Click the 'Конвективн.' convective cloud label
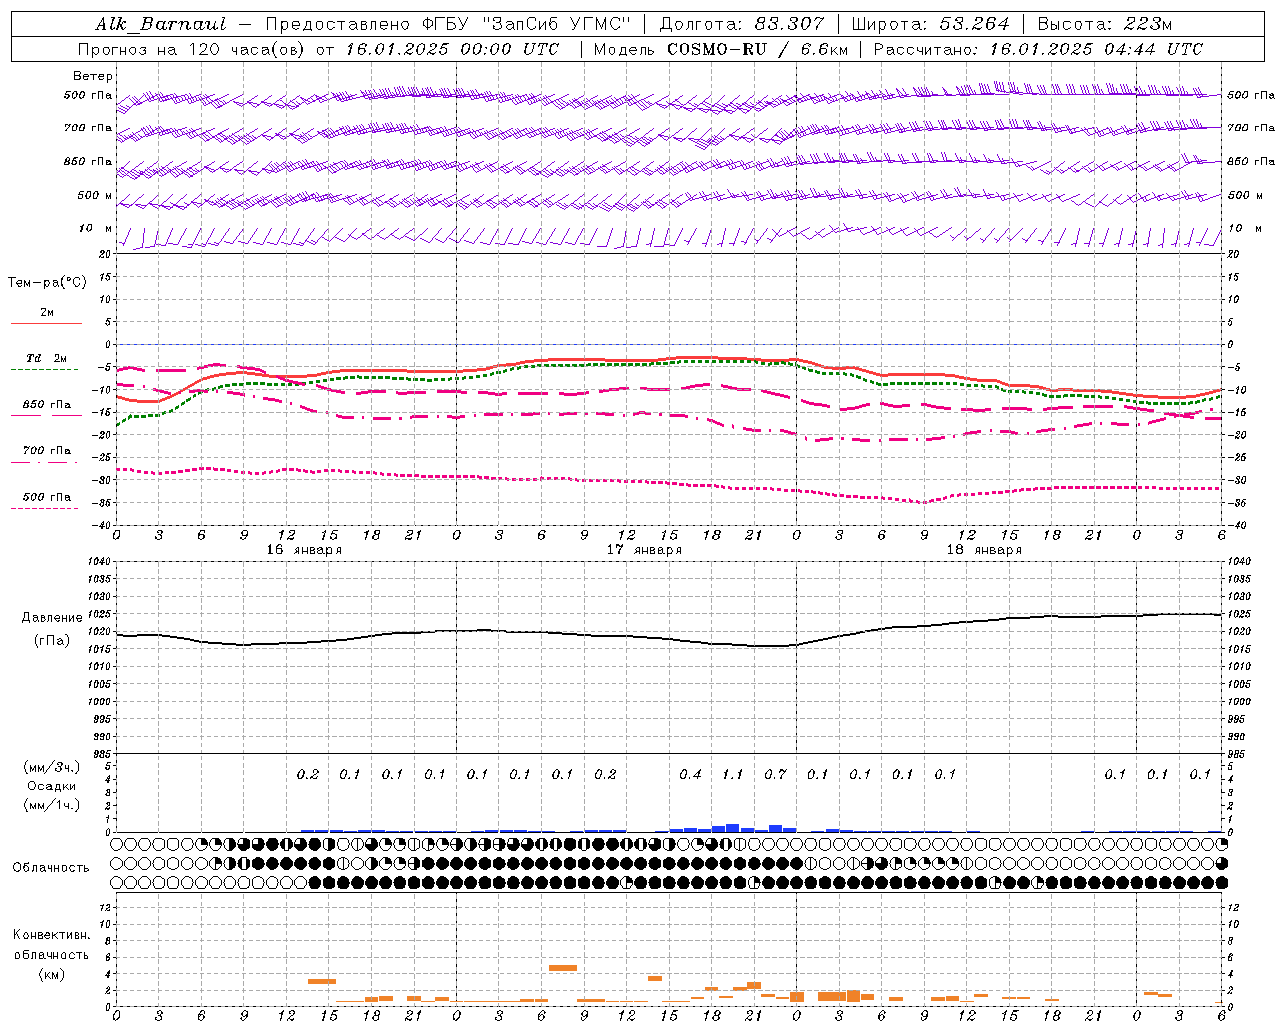The height and width of the screenshot is (1024, 1280). point(52,935)
